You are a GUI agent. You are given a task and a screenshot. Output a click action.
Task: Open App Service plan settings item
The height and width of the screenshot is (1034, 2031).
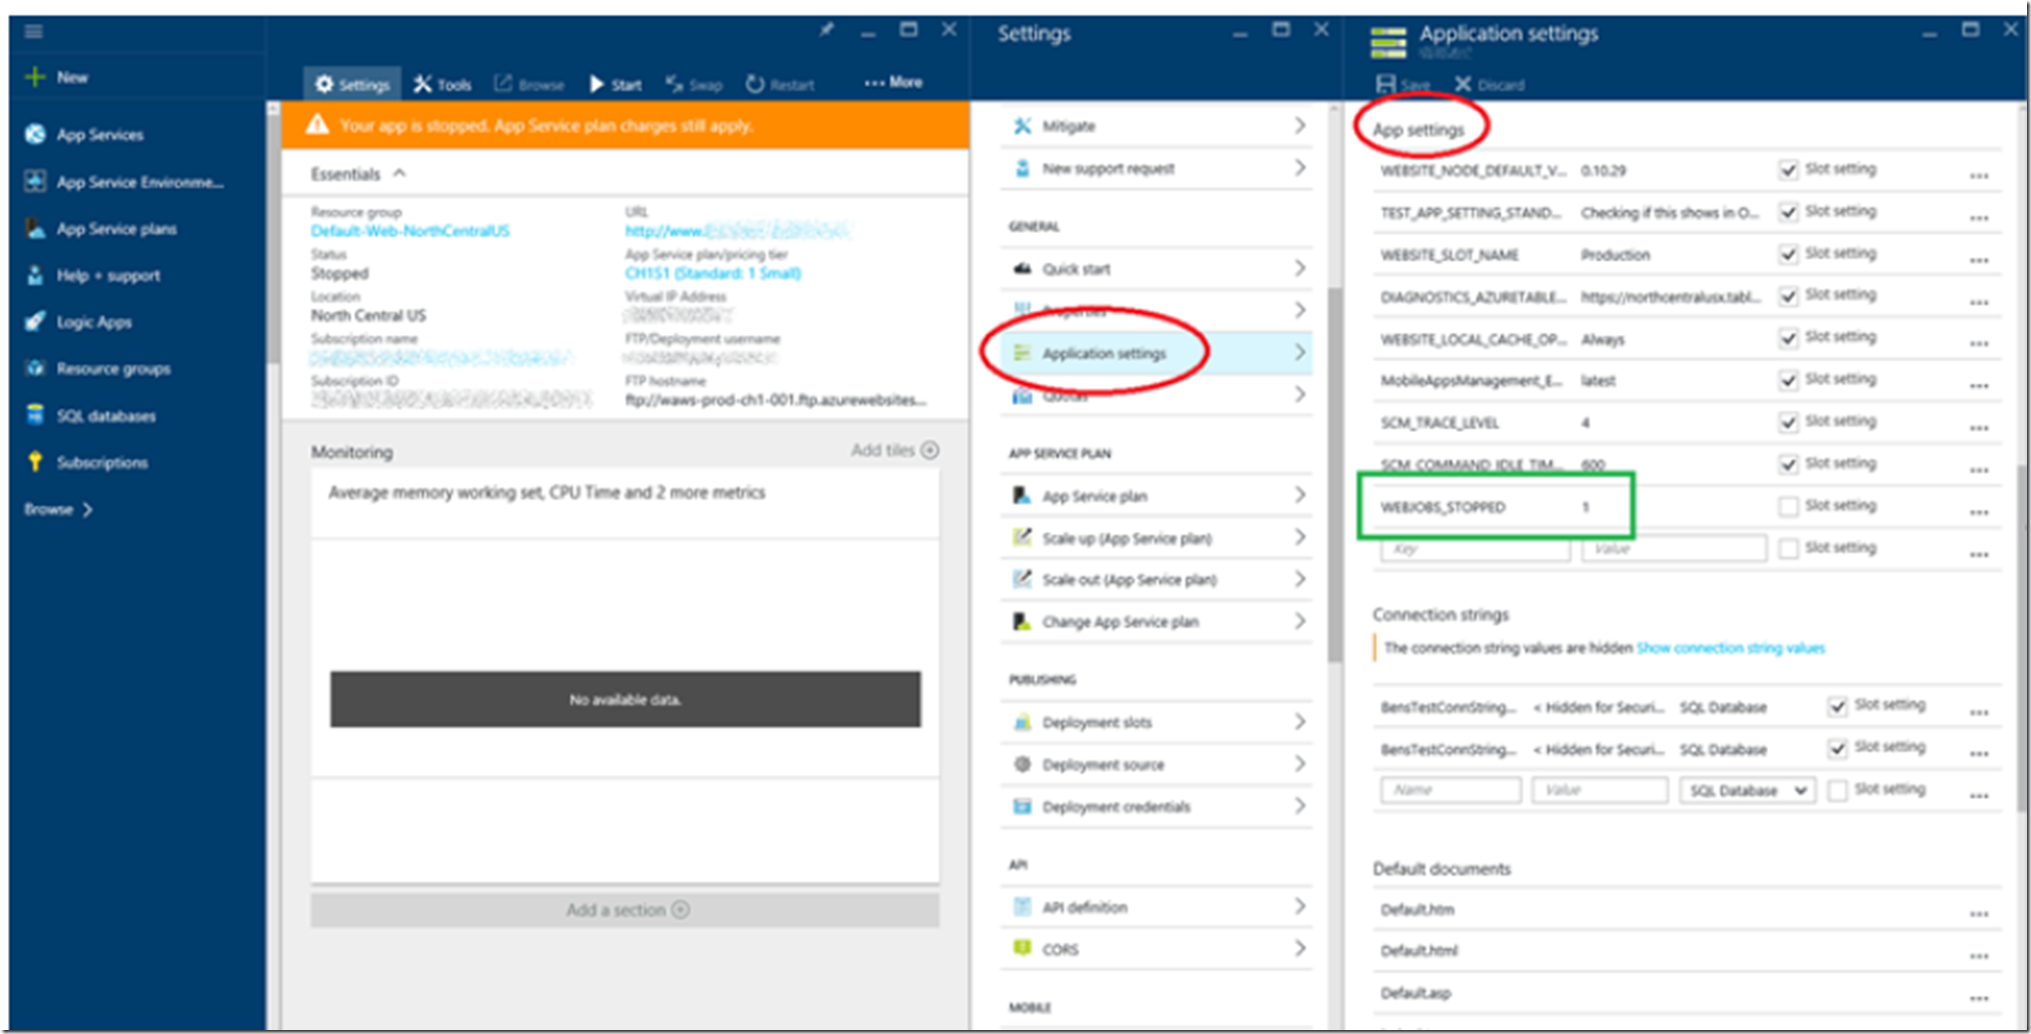[1158, 496]
